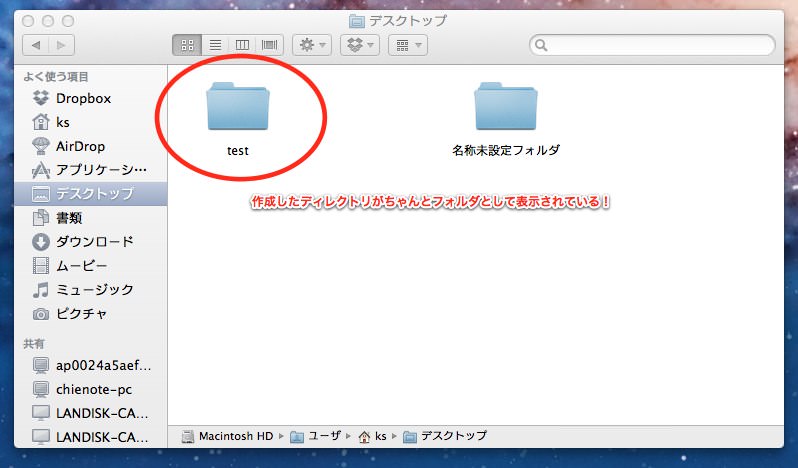
Task: Click ユーザ in the path bar
Action: 316,436
